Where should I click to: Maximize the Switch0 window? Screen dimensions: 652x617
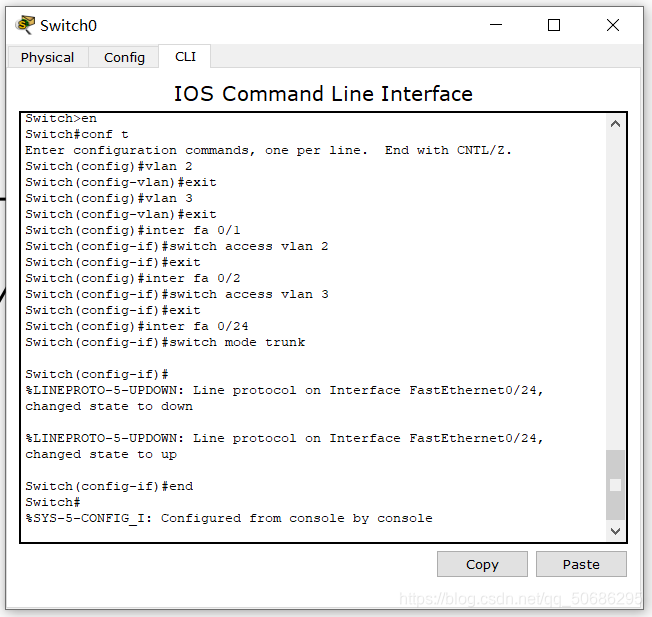(554, 25)
